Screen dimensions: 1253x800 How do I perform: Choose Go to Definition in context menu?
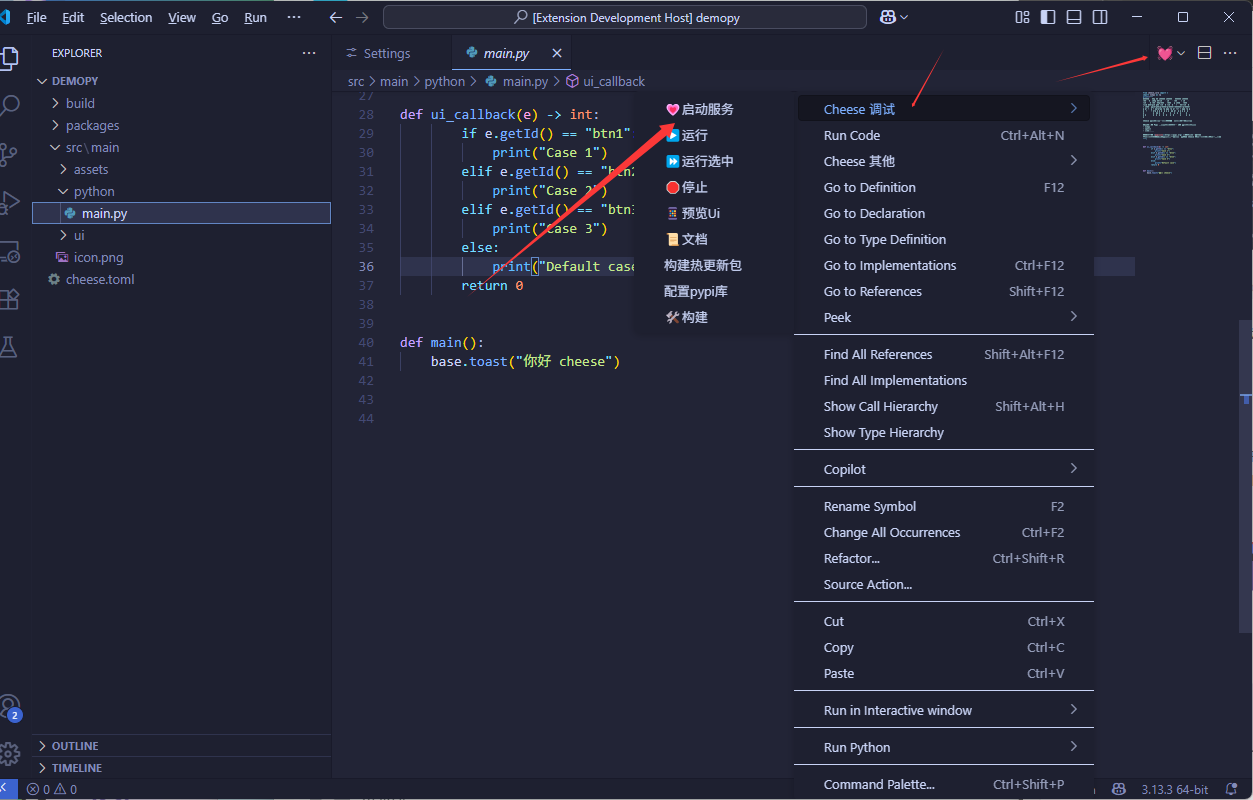tap(944, 187)
